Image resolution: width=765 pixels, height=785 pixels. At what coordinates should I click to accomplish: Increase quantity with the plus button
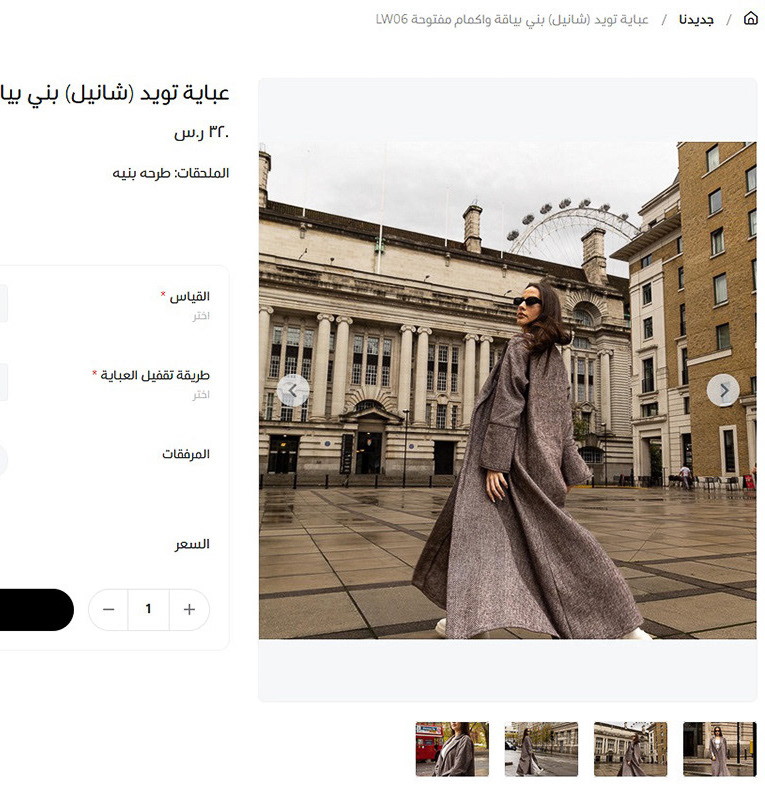click(189, 609)
